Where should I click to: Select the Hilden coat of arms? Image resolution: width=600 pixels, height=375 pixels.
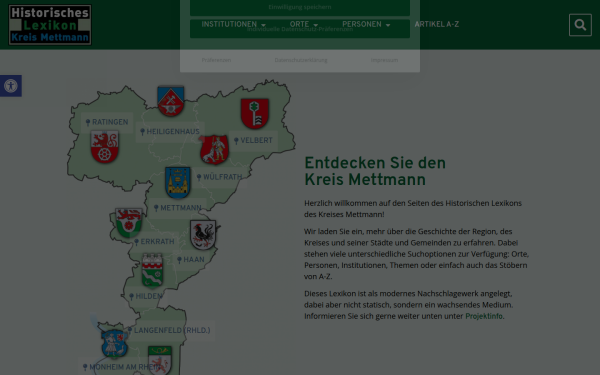(152, 270)
